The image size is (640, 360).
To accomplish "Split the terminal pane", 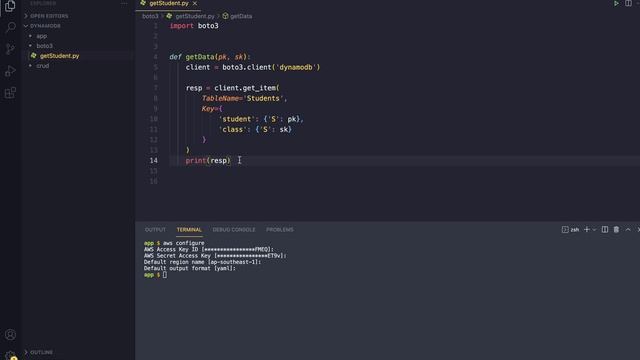I will pos(605,229).
